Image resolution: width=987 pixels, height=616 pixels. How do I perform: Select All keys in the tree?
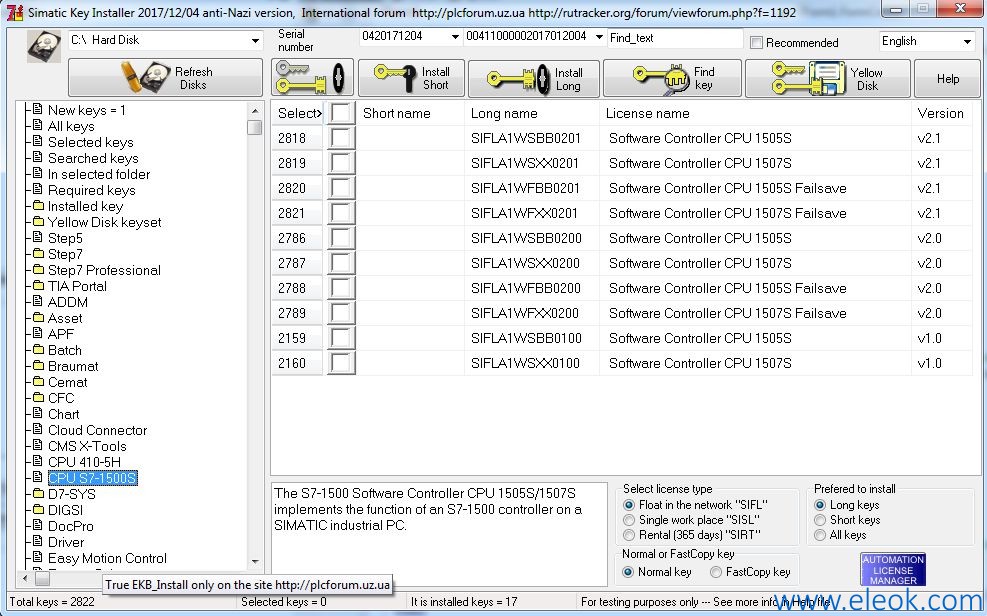71,126
